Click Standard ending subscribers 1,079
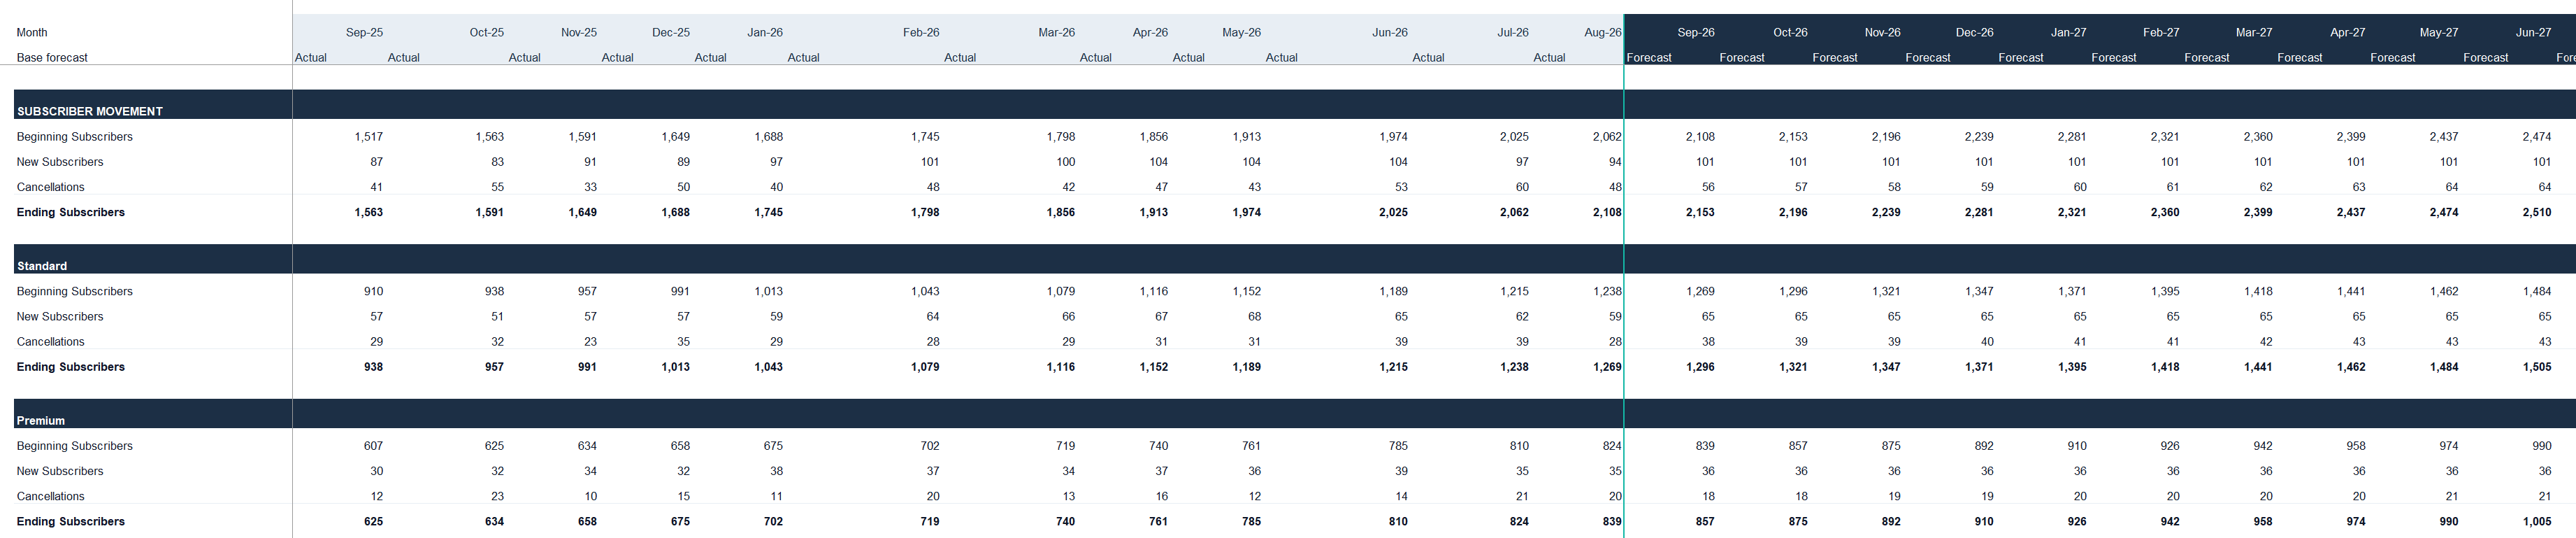This screenshot has width=2576, height=538. pos(925,367)
